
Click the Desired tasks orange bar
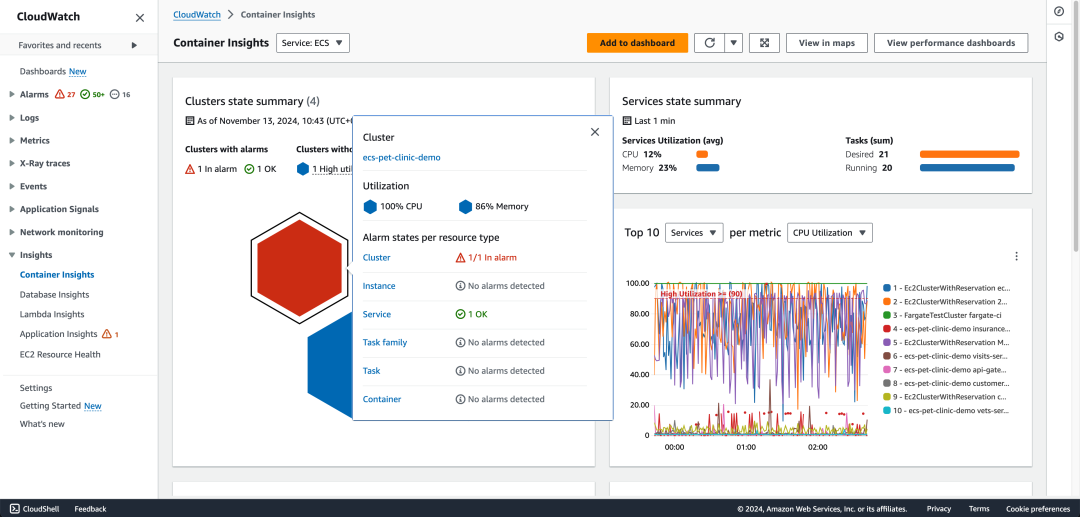pyautogui.click(x=969, y=155)
